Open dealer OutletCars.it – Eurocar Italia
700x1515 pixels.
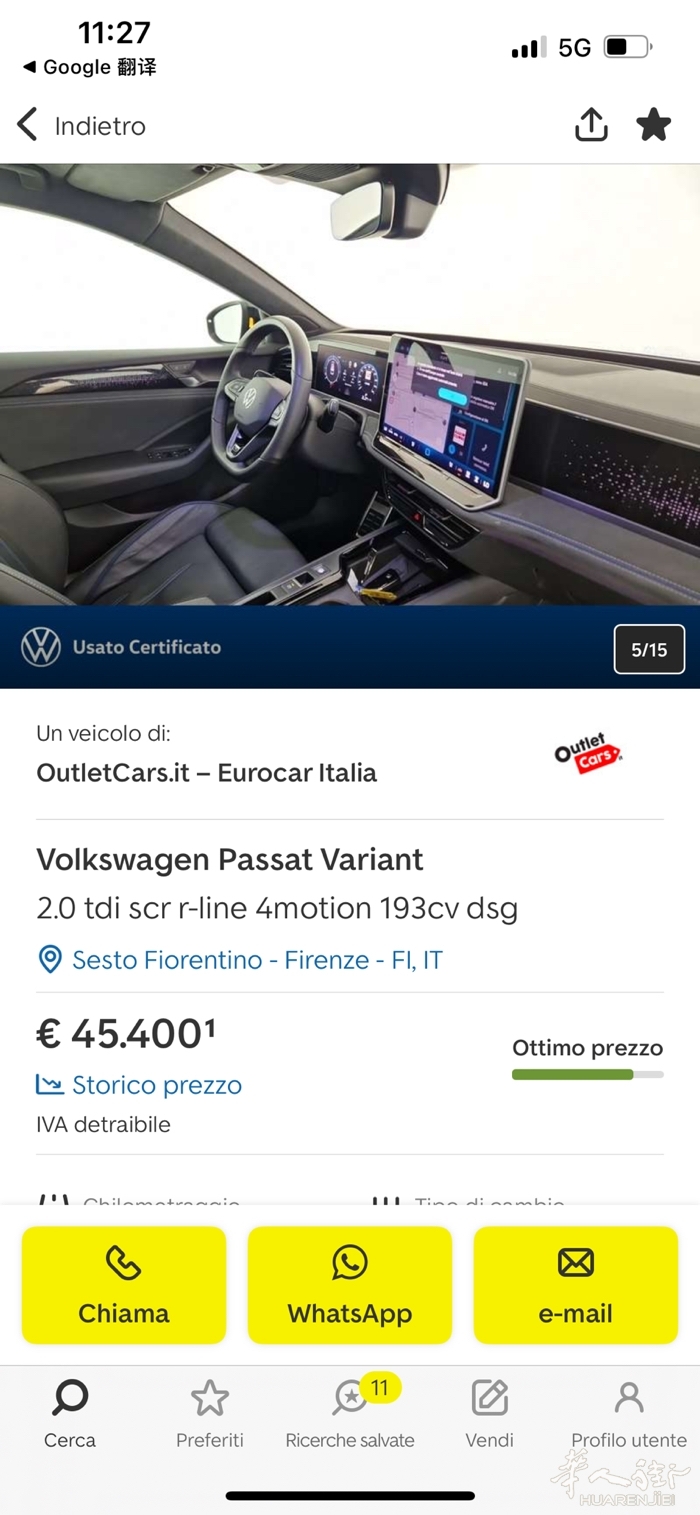pyautogui.click(x=206, y=772)
